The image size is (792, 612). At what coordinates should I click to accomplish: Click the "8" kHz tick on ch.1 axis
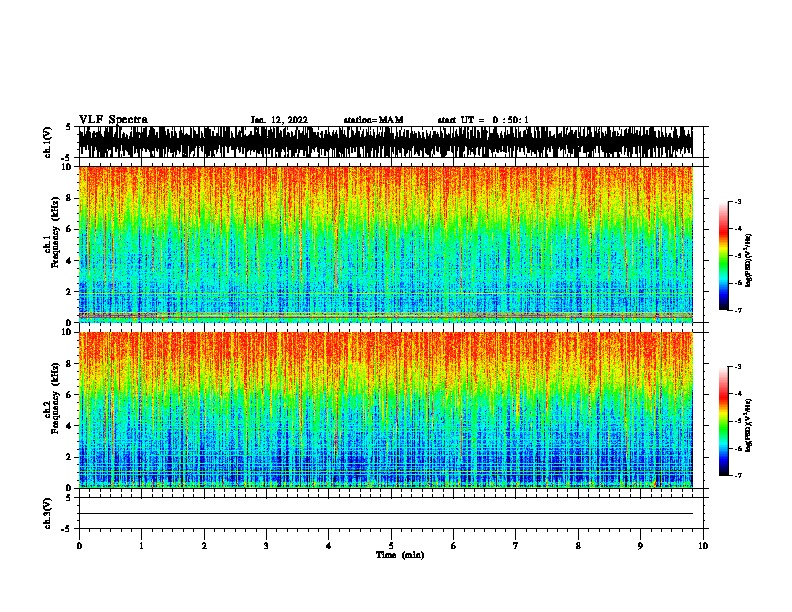[x=69, y=198]
